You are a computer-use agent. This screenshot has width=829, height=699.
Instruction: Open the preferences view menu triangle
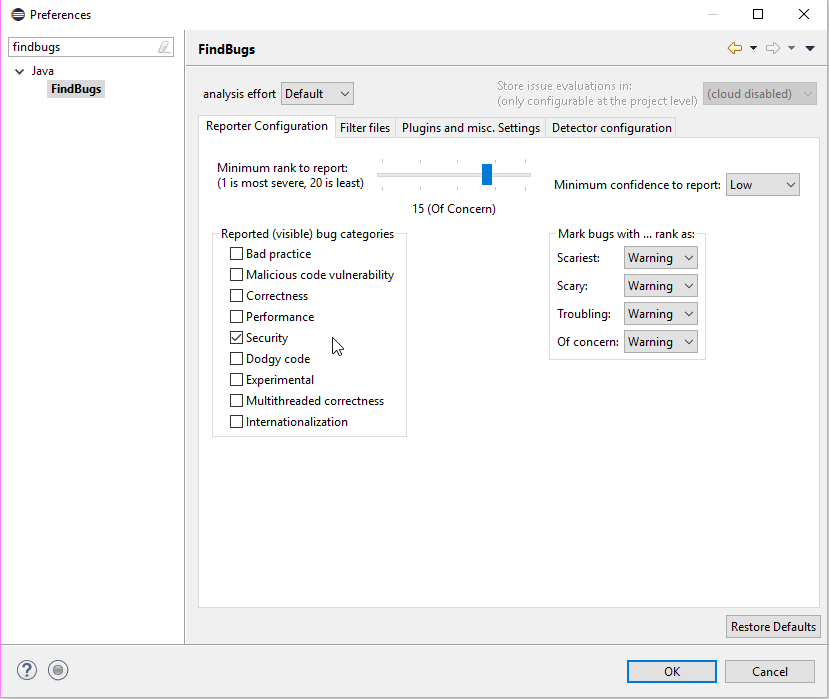click(810, 48)
